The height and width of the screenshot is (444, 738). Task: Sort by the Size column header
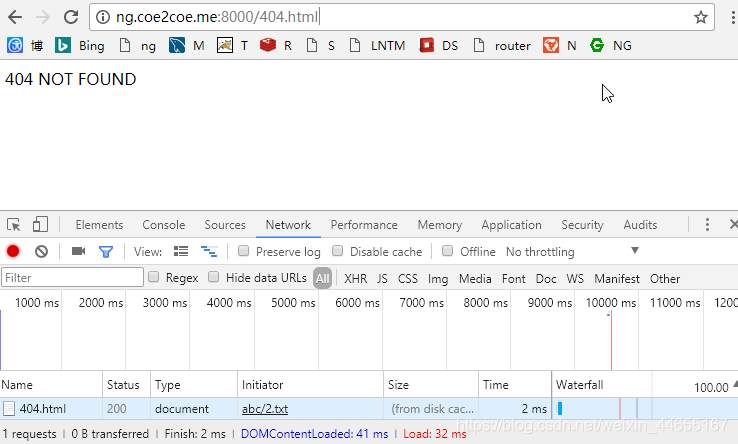click(431, 385)
